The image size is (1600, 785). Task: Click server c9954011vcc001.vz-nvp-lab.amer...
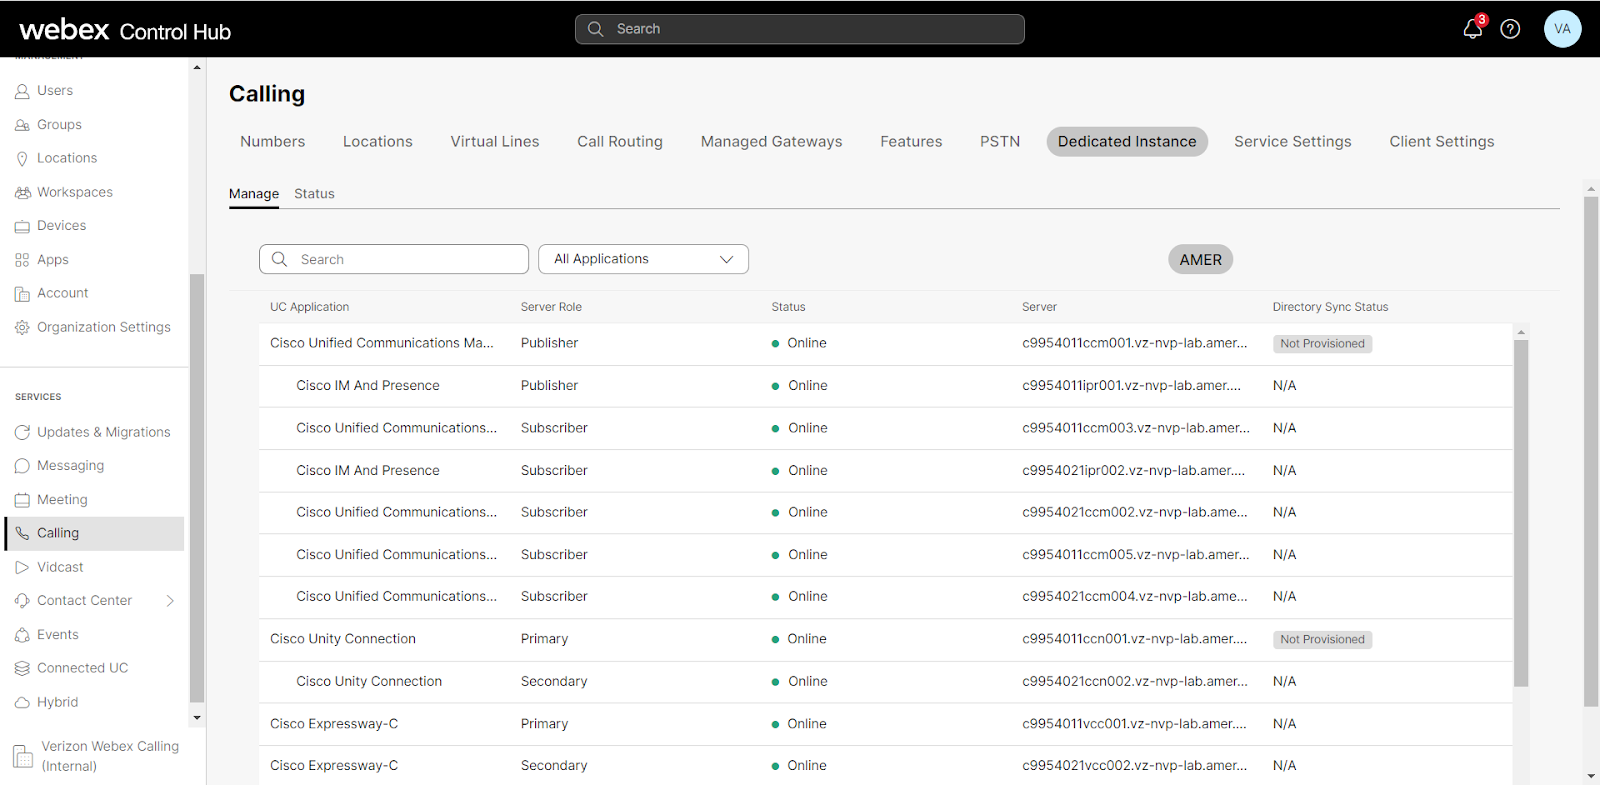point(1134,724)
